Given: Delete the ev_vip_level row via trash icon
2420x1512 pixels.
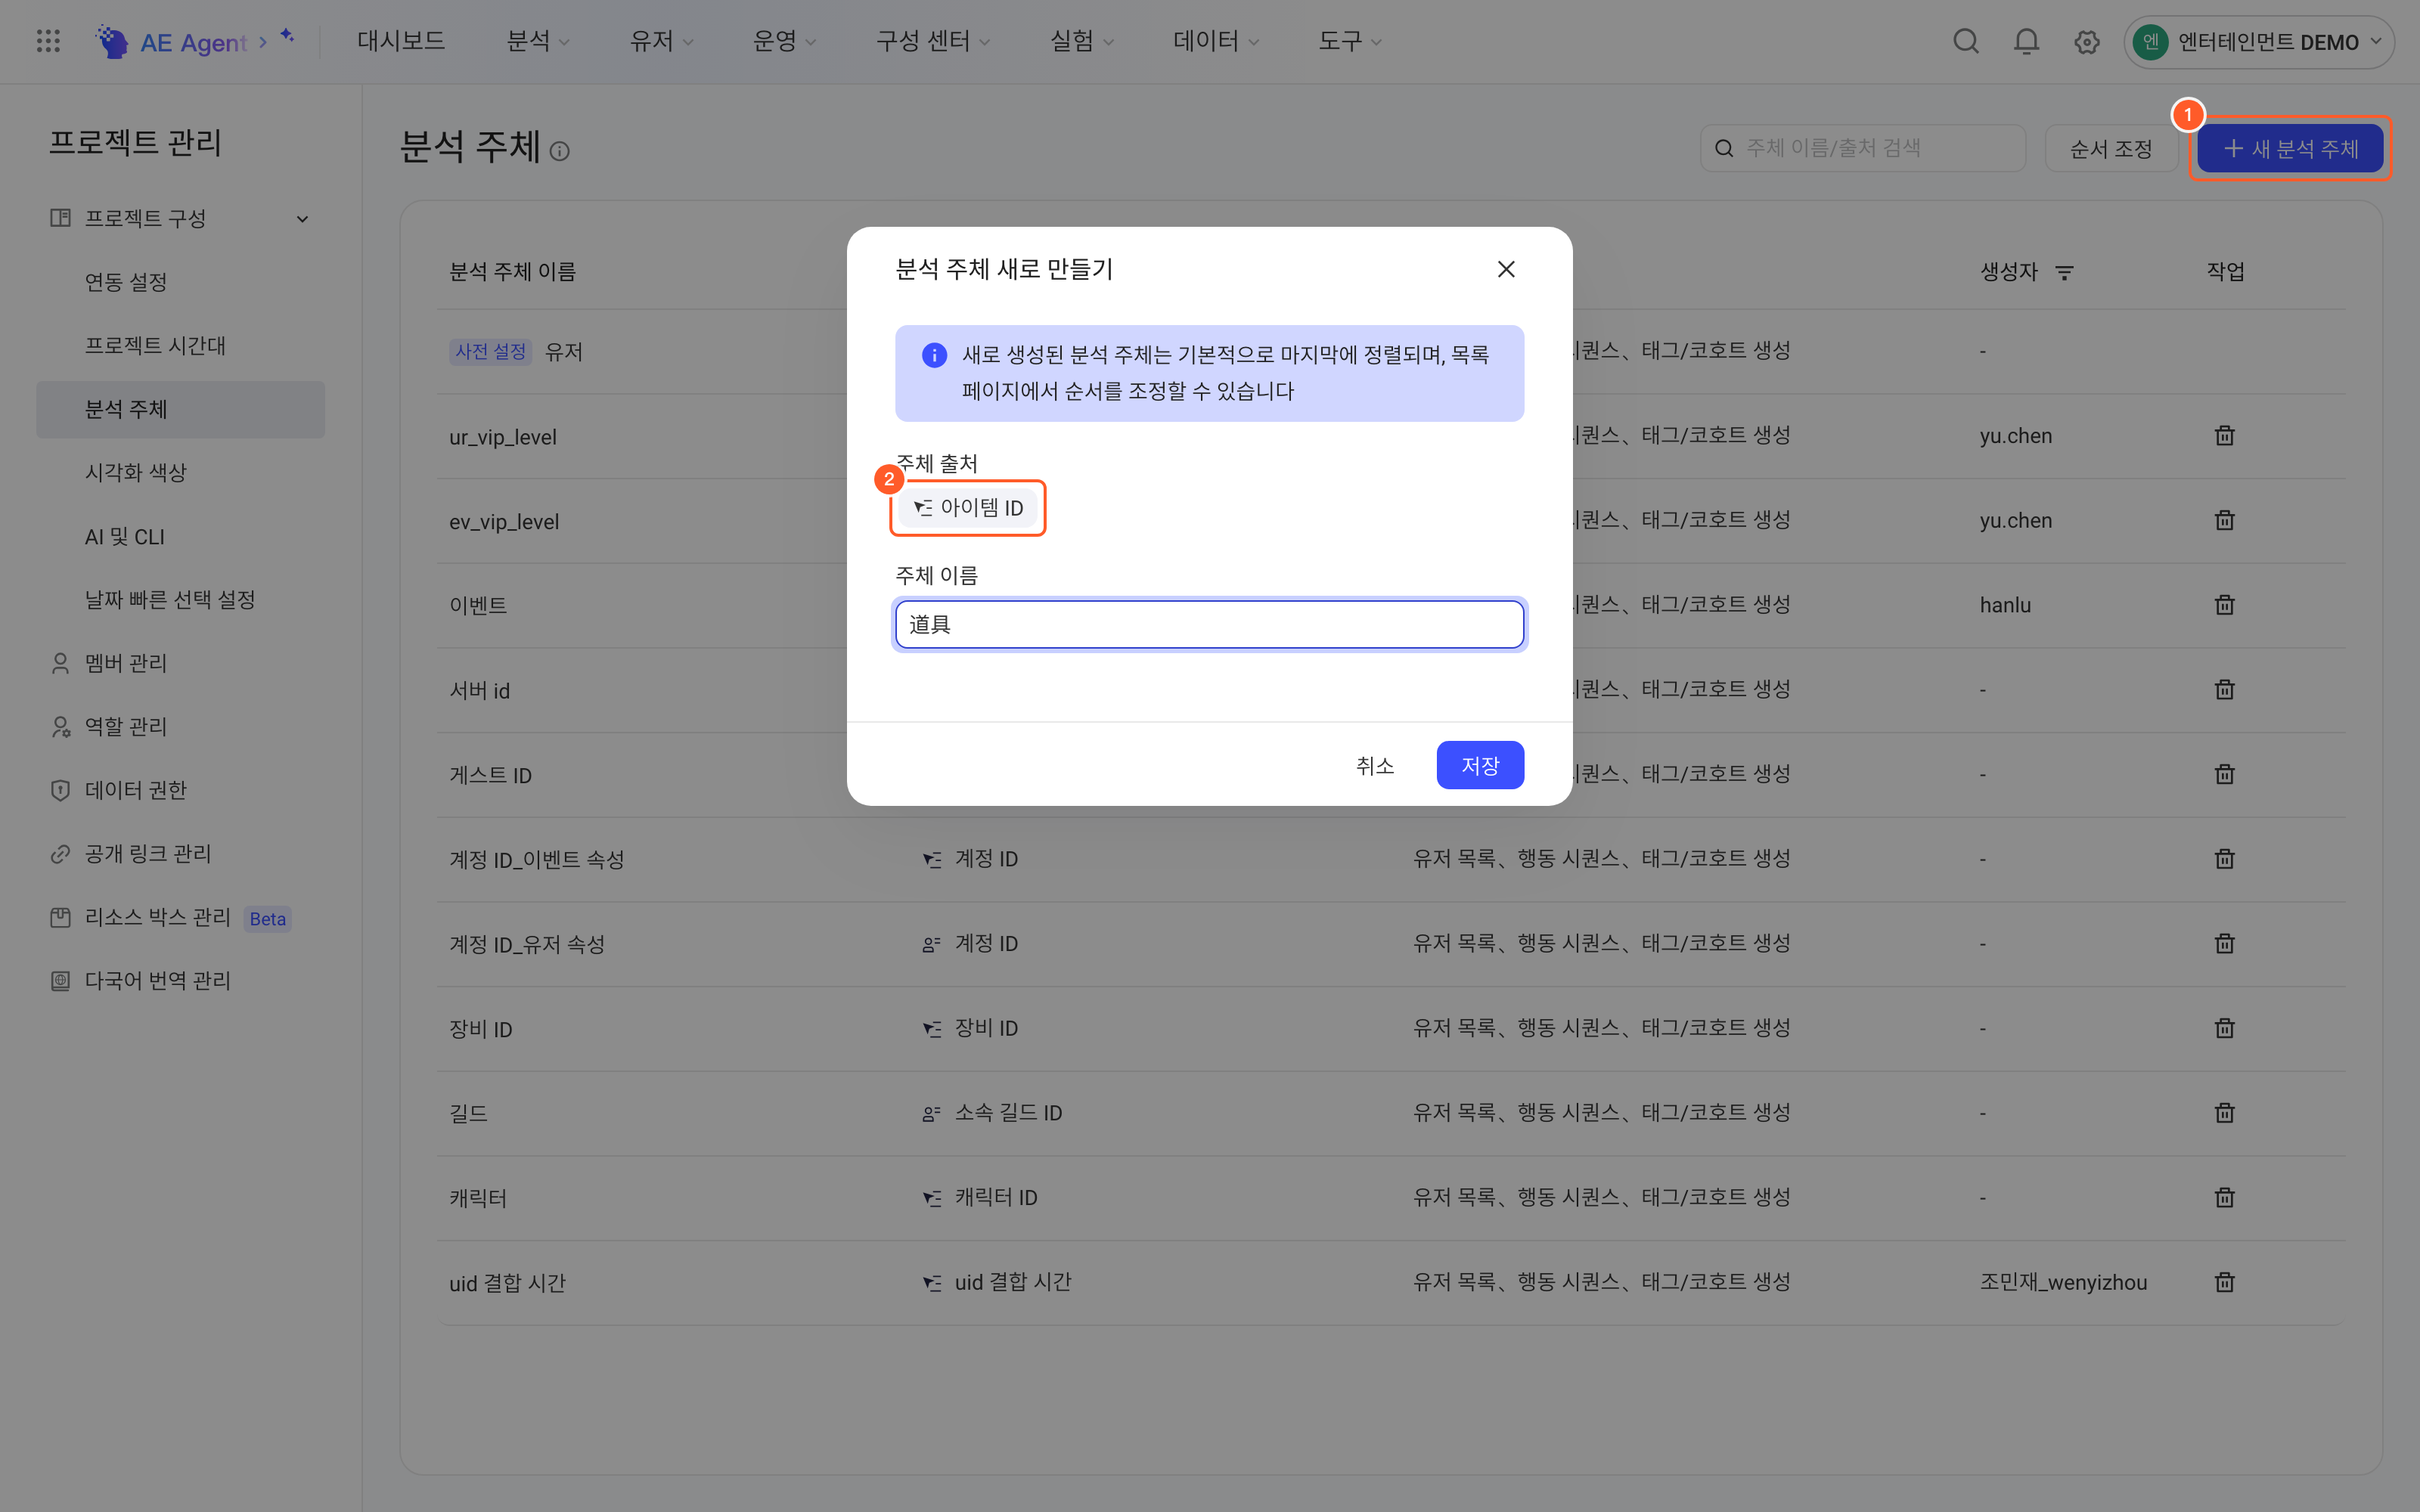Looking at the screenshot, I should click(x=2224, y=520).
